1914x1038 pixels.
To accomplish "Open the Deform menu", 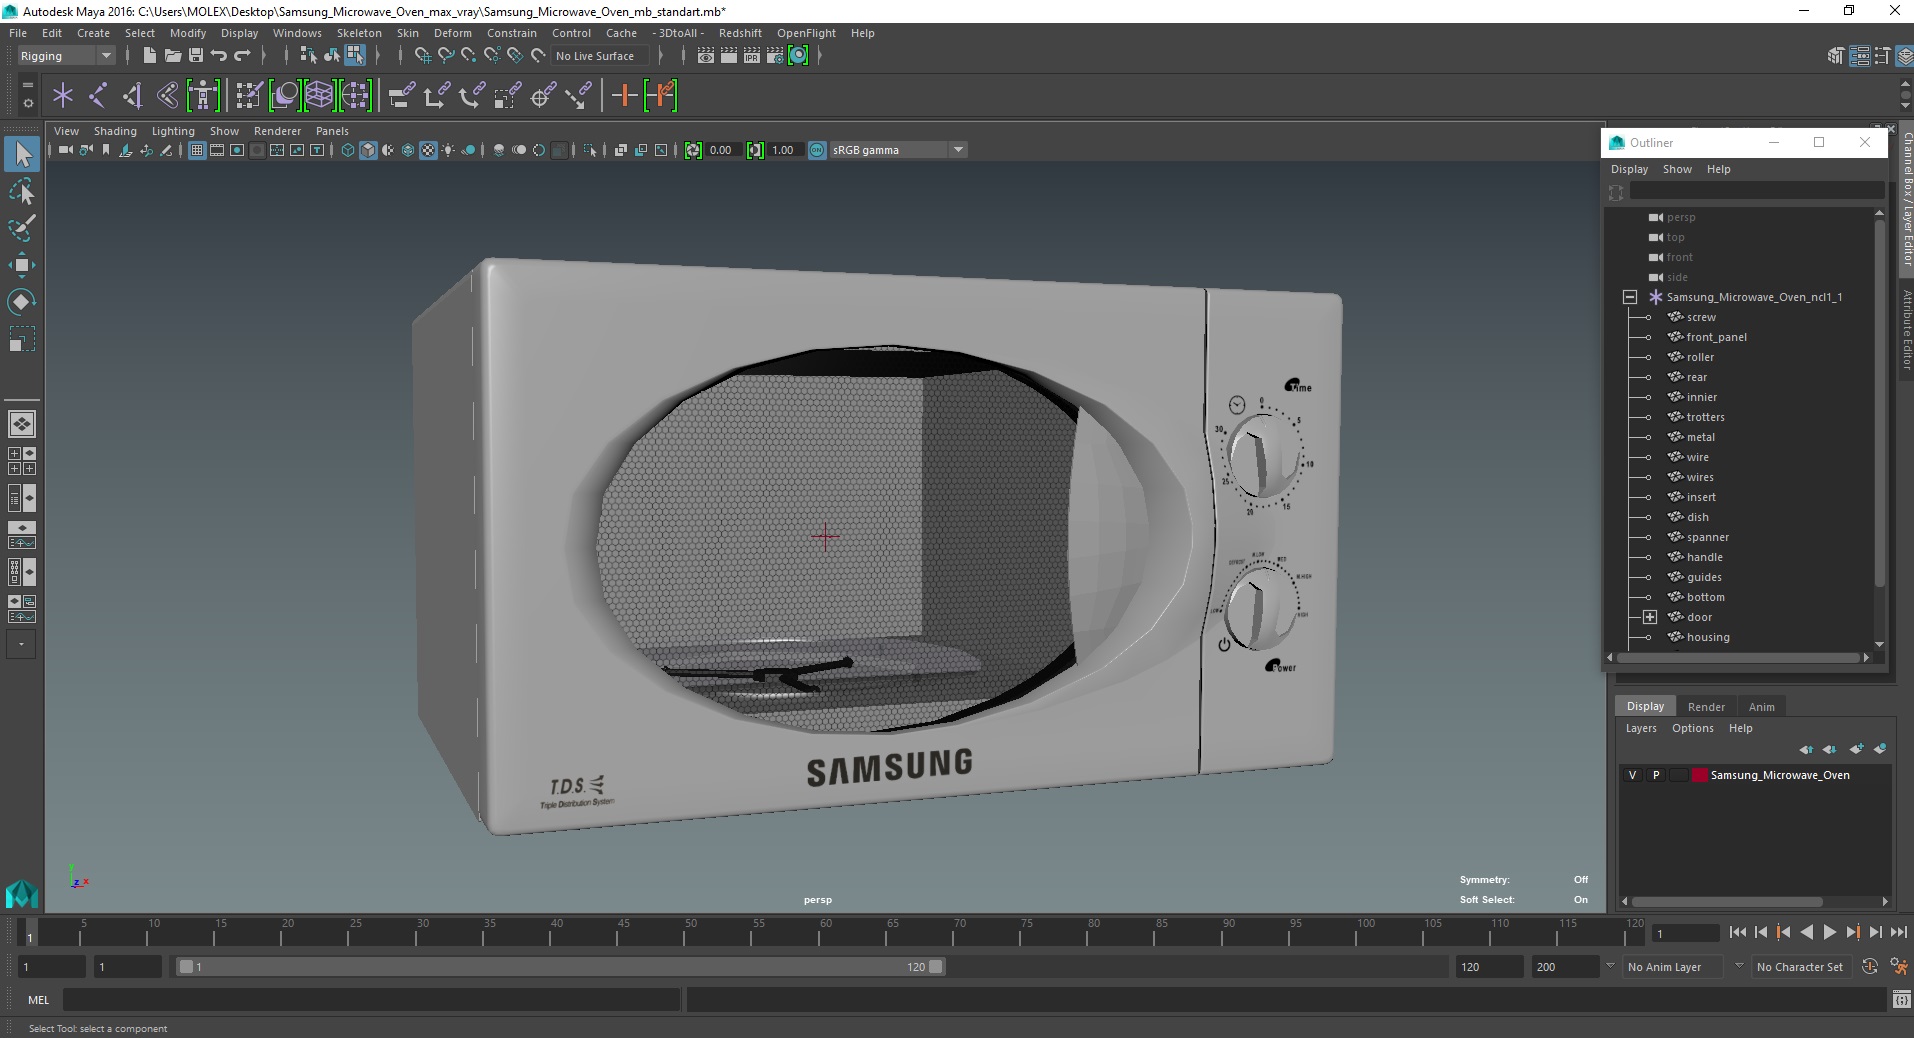I will 452,33.
